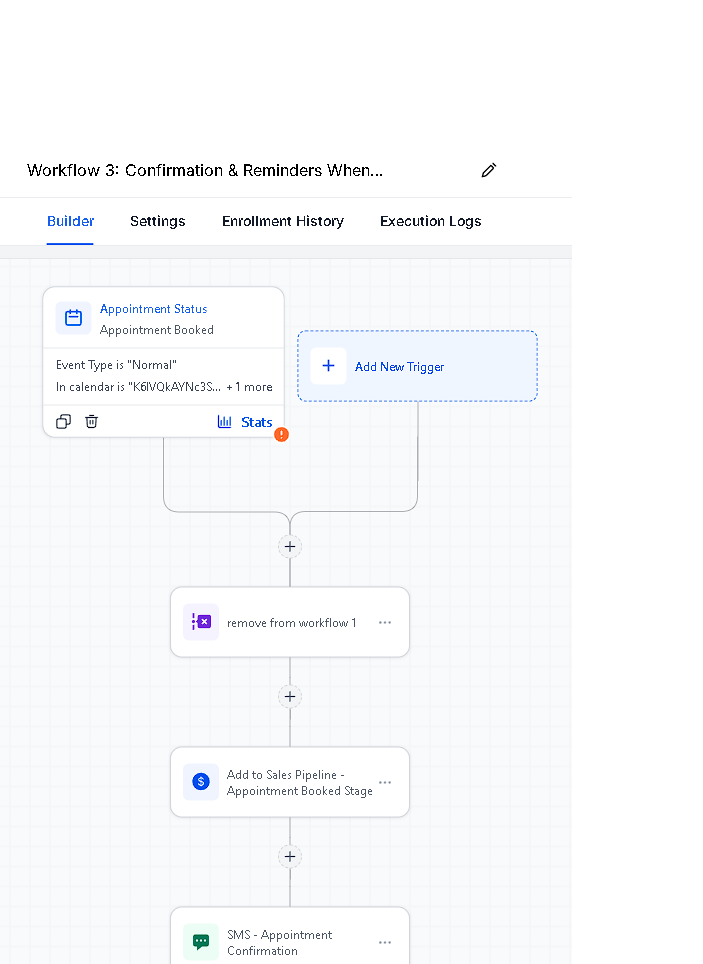View the trigger's Stats link

tap(256, 422)
